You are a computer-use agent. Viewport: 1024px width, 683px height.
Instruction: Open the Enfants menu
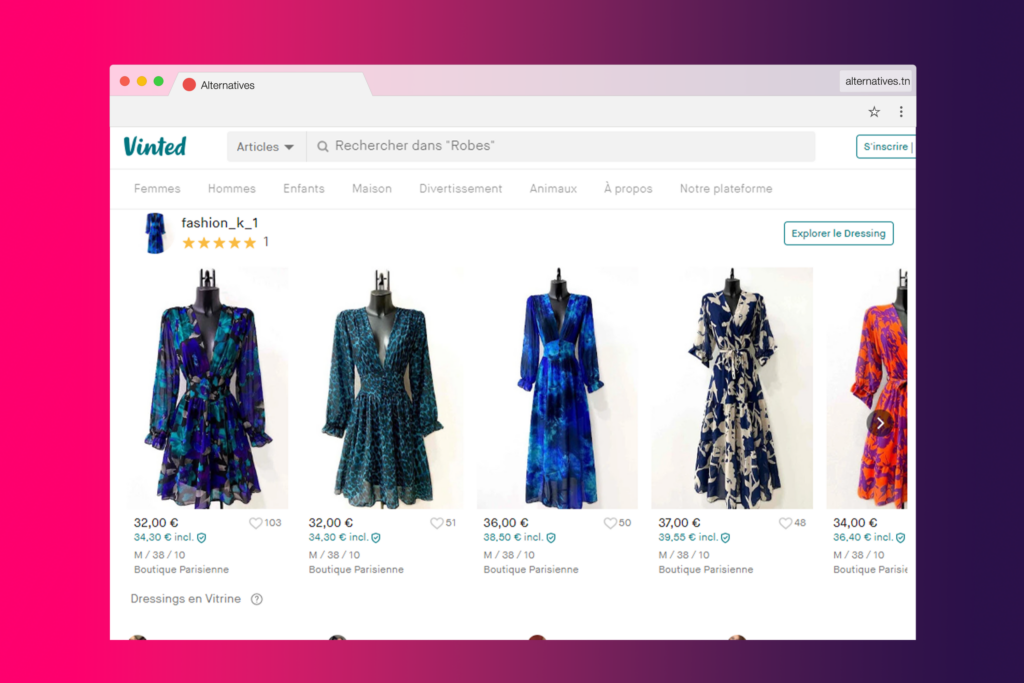tap(304, 189)
